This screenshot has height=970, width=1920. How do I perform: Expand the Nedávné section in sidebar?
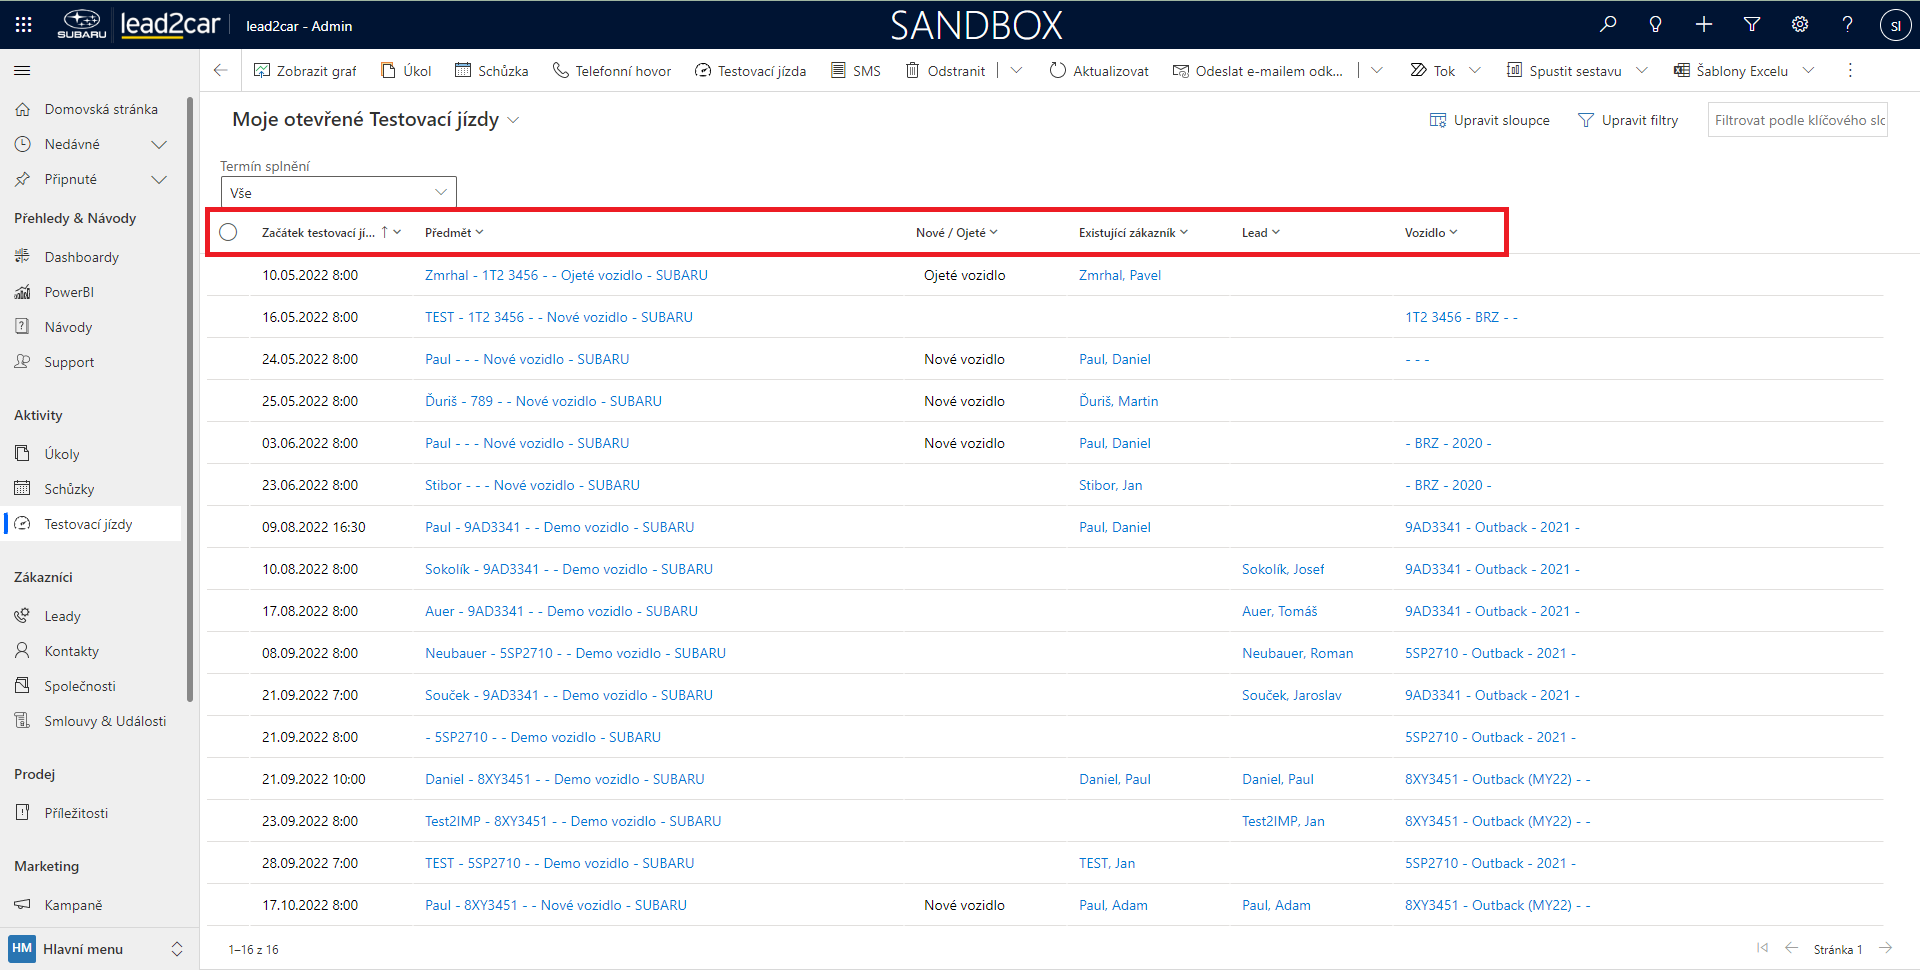(x=158, y=144)
